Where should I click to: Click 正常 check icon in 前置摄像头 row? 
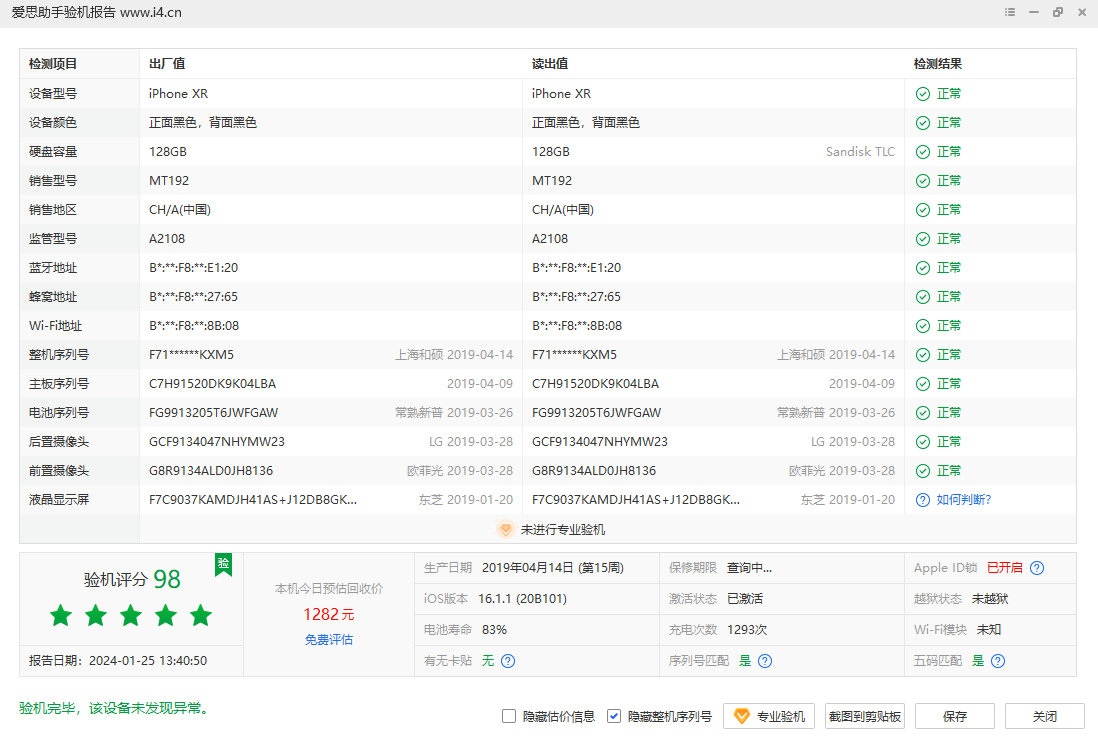point(923,471)
